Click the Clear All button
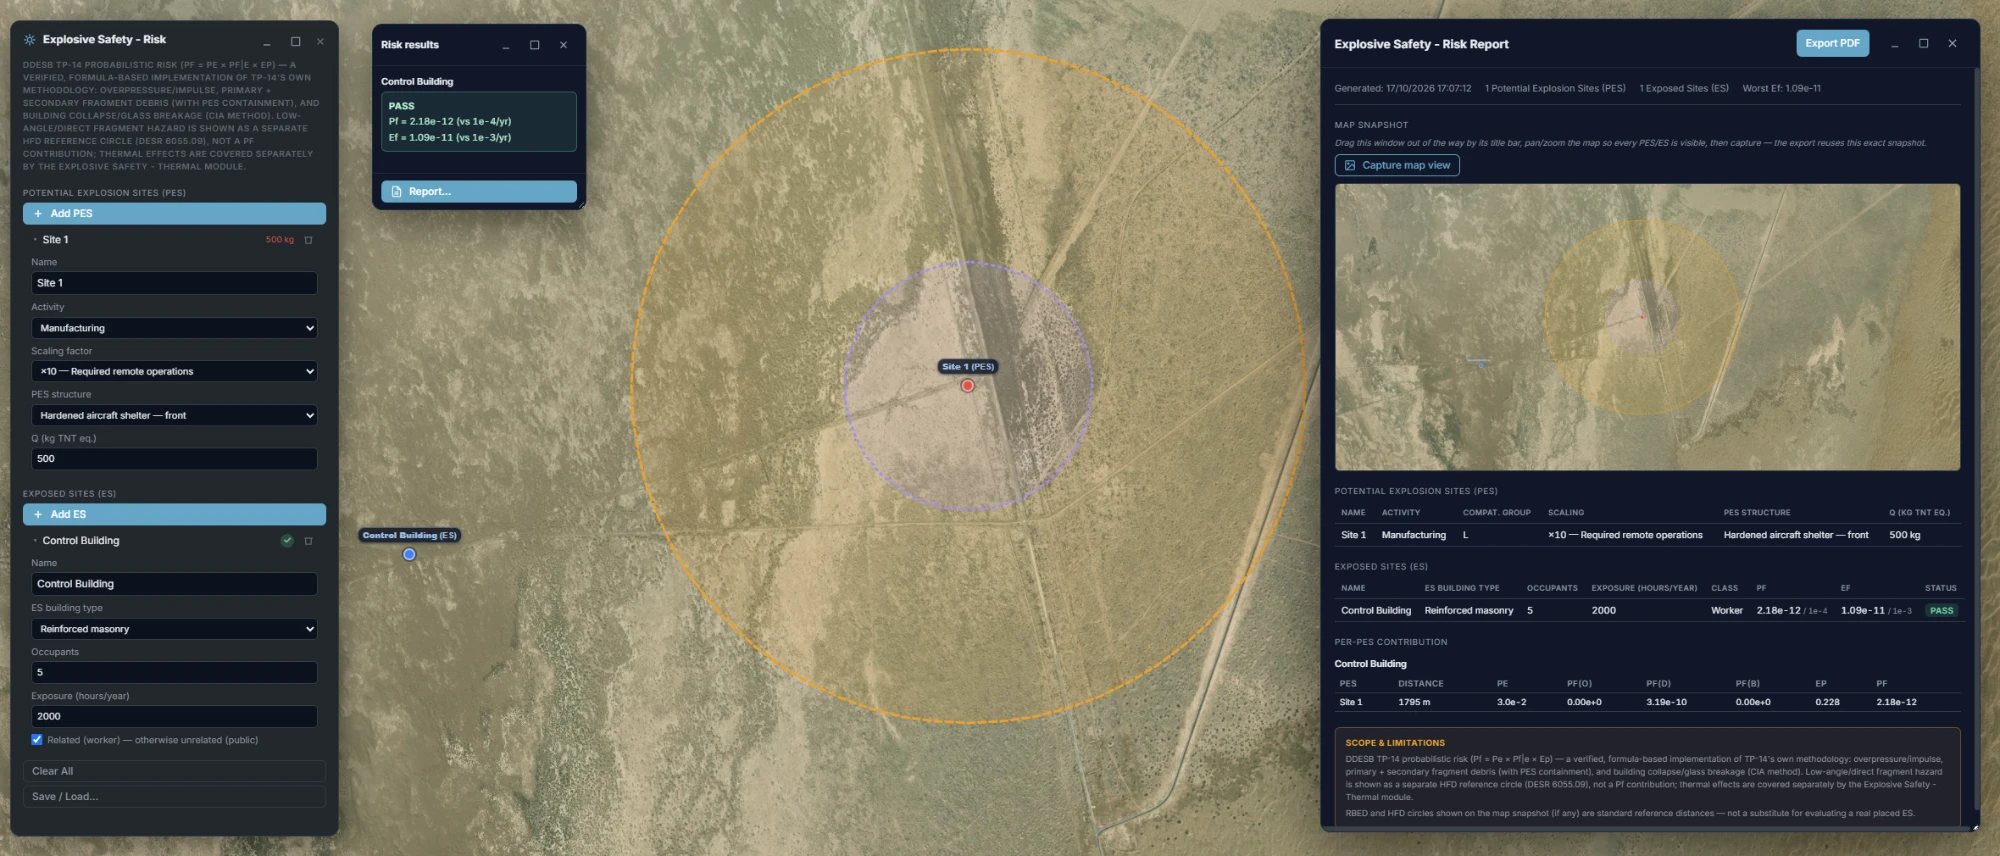This screenshot has width=2000, height=856. [x=174, y=771]
